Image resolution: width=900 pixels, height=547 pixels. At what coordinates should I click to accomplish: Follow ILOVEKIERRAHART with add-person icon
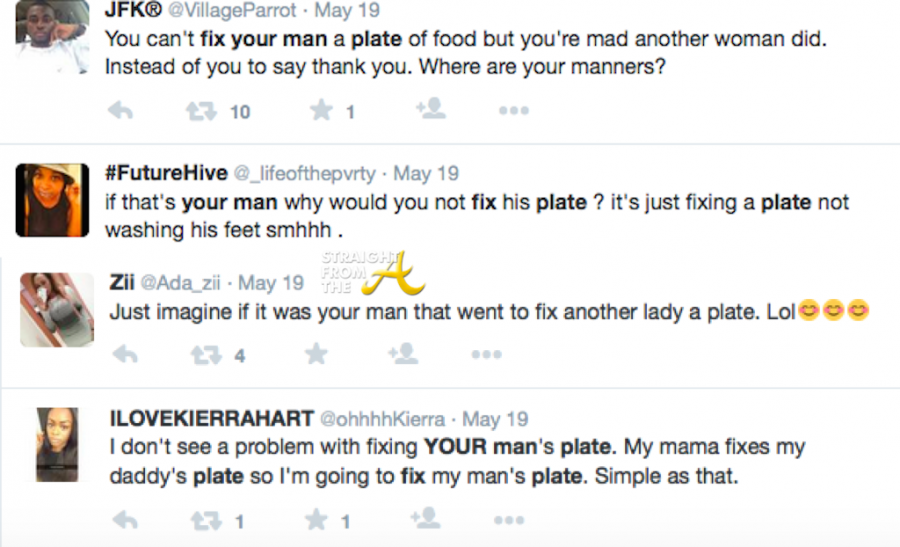(426, 518)
